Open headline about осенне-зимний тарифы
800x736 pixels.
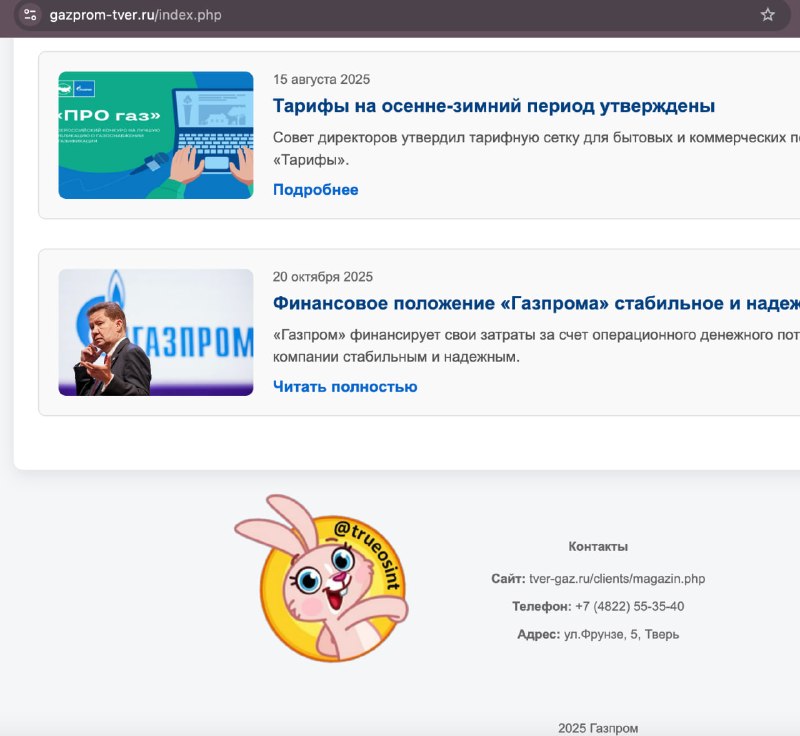493,106
